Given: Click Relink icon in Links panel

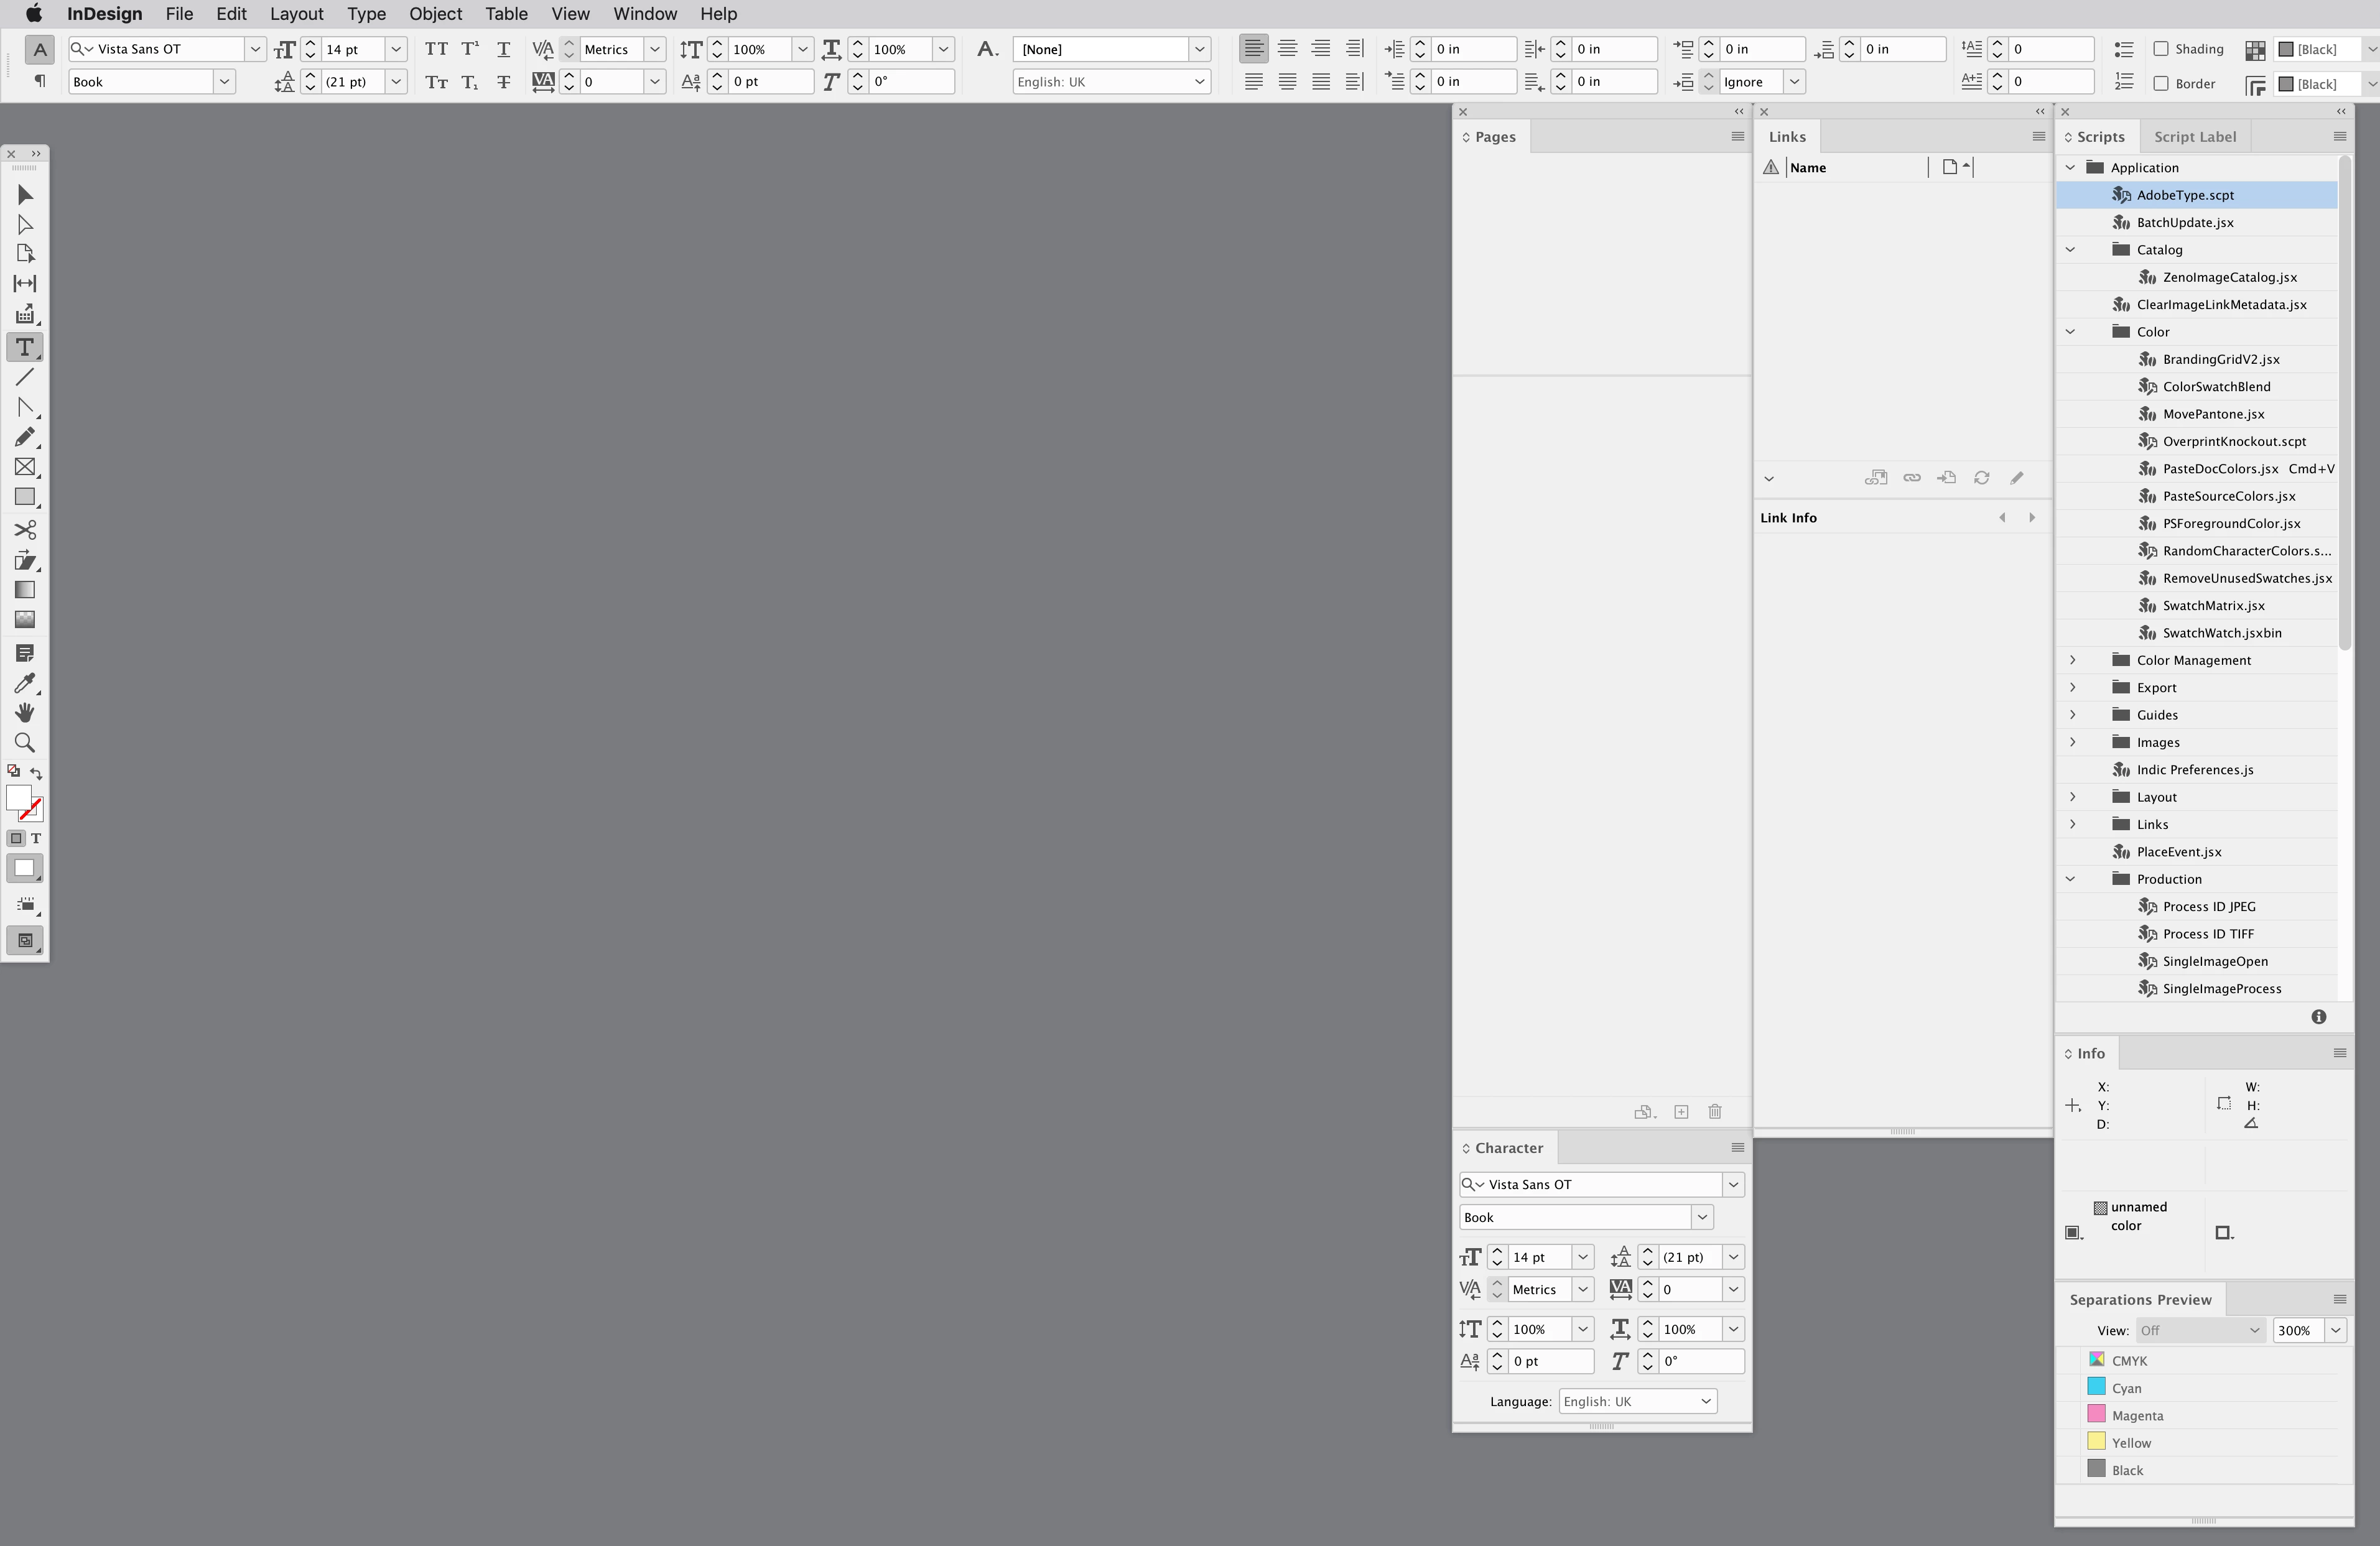Looking at the screenshot, I should point(1911,478).
